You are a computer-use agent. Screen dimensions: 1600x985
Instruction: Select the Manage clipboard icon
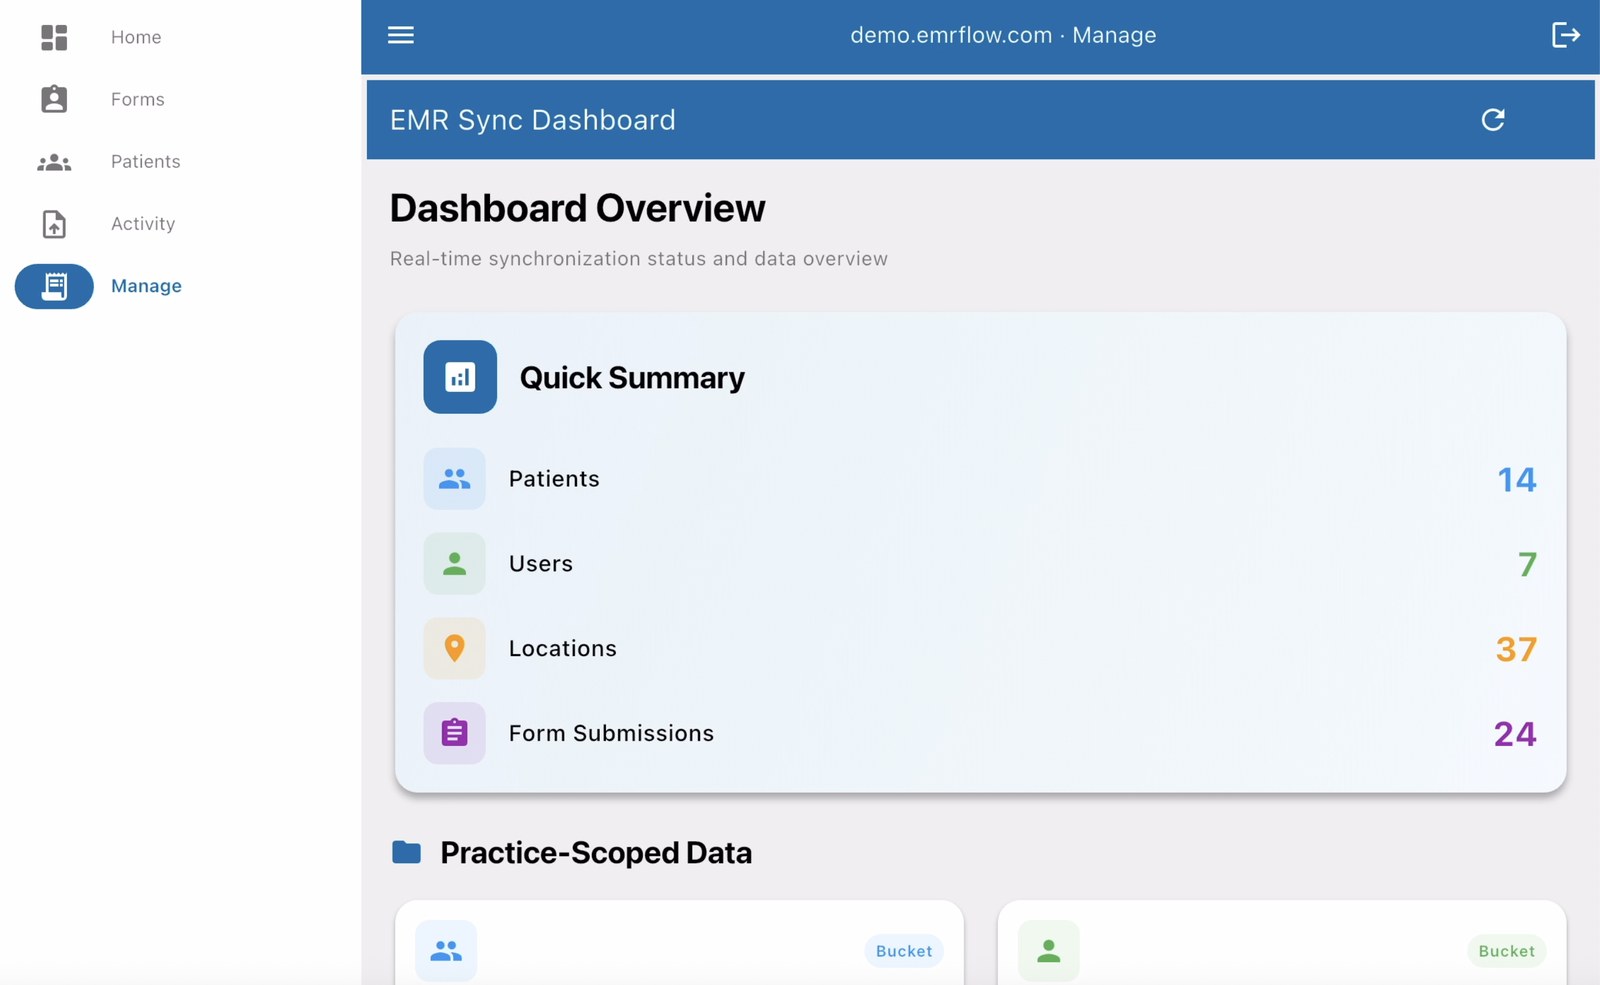click(x=54, y=286)
